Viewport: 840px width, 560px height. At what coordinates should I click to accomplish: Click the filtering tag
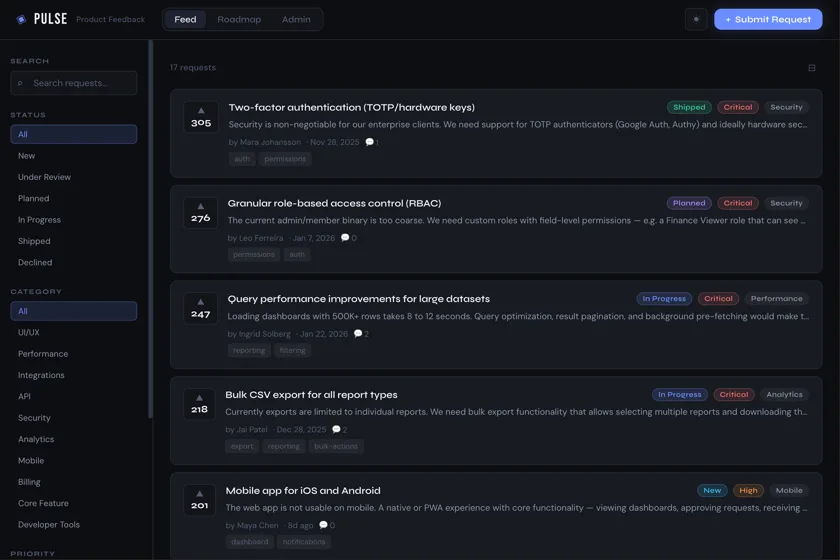tap(292, 350)
